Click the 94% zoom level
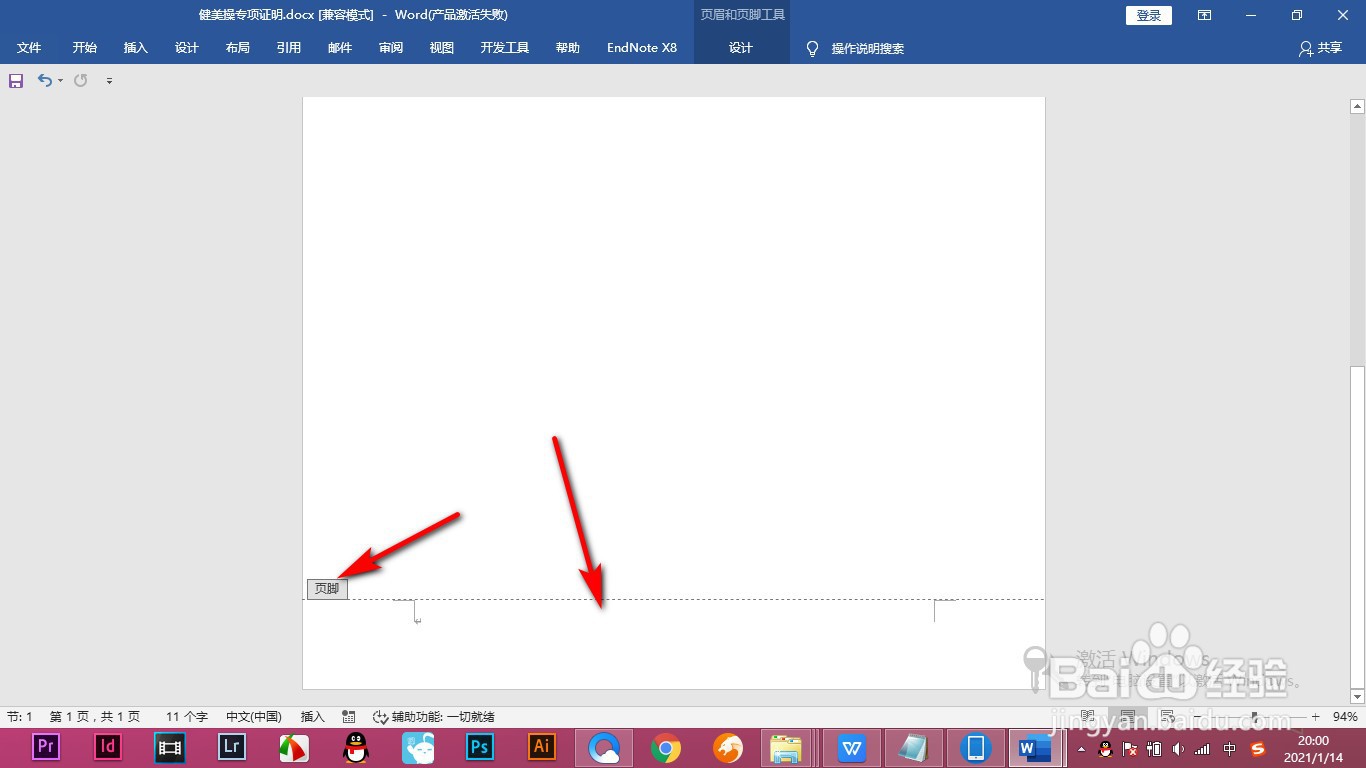The width and height of the screenshot is (1366, 768). (1345, 717)
